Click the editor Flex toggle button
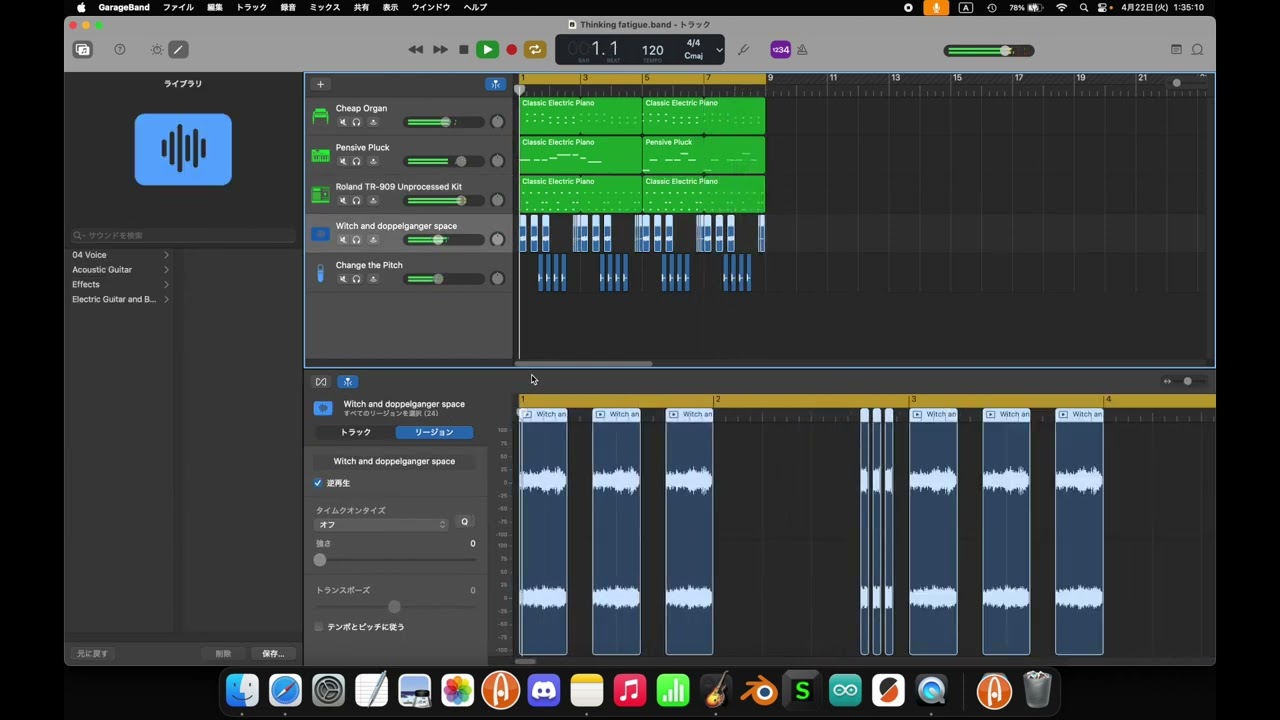 [321, 382]
